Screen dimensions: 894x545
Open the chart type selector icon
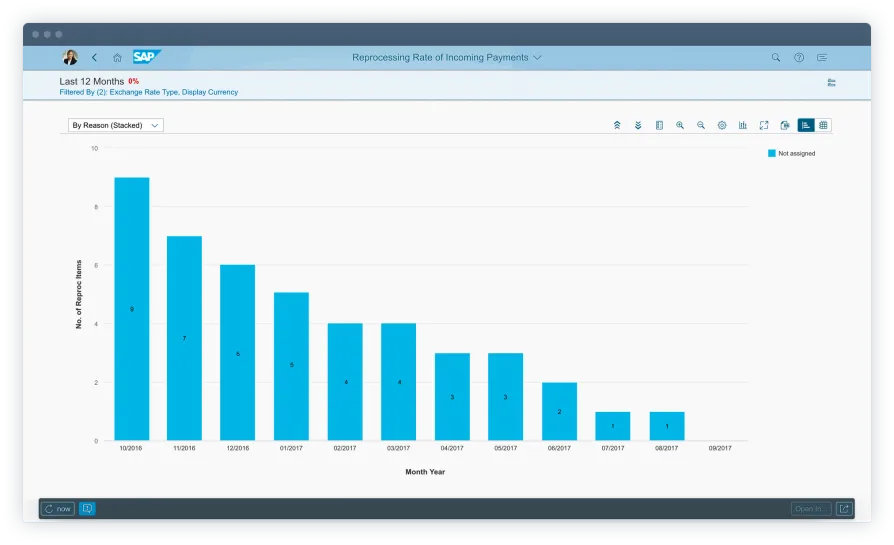point(743,126)
